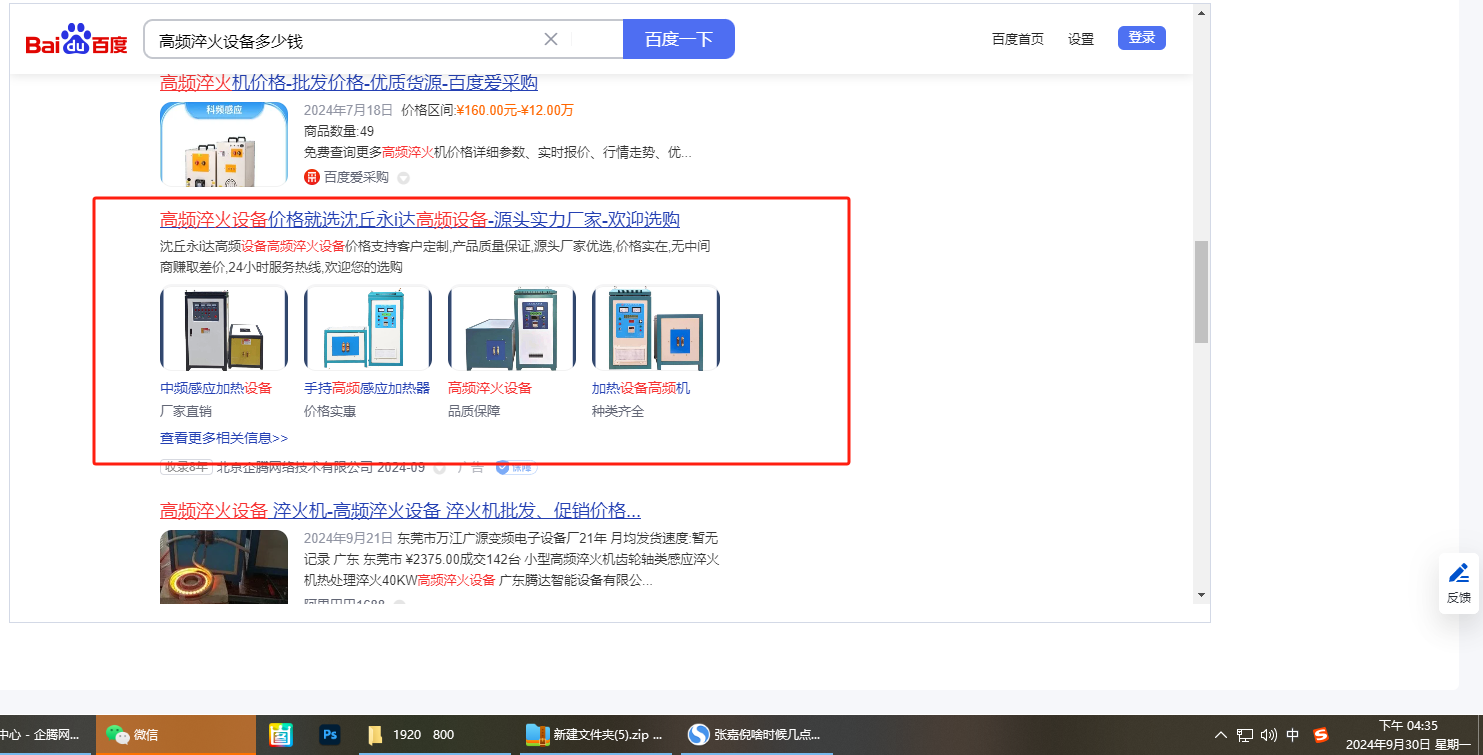Show hidden system tray icons
Viewport: 1483px width, 755px height.
click(x=1221, y=735)
